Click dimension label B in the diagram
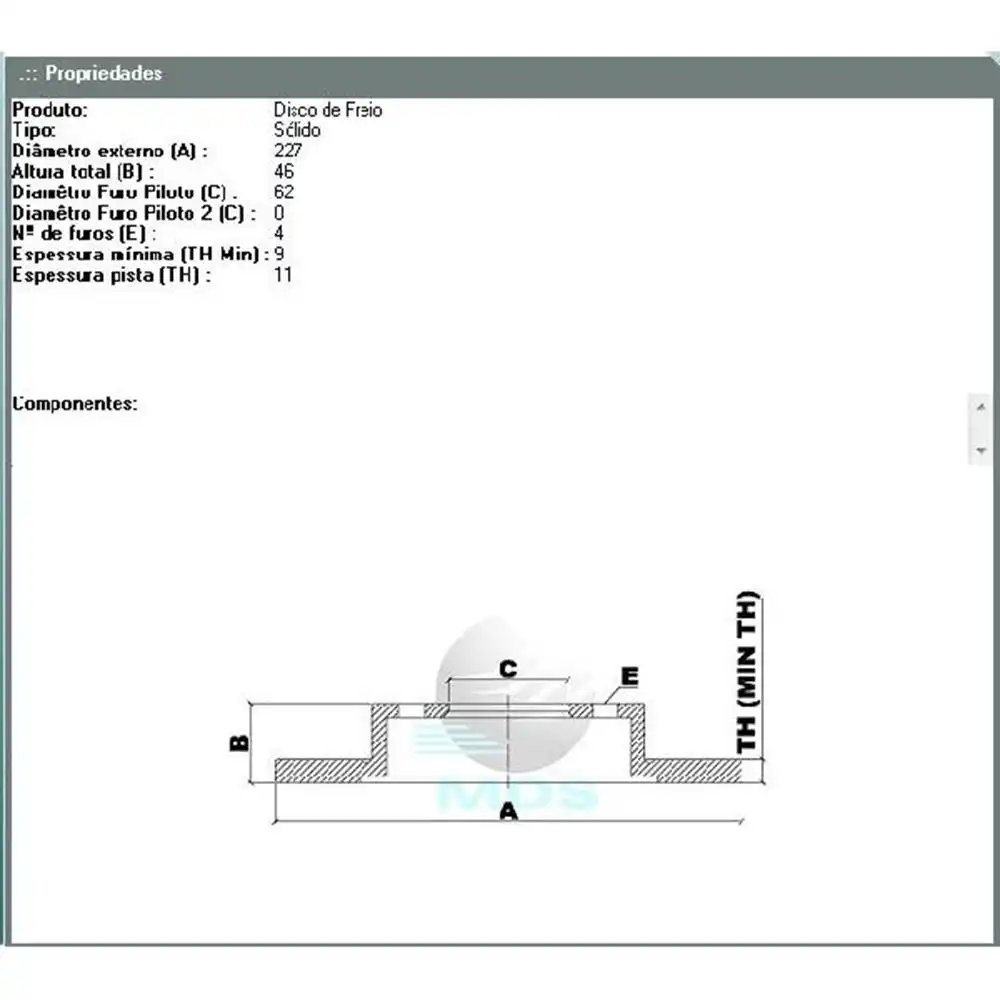The width and height of the screenshot is (1000, 1000). click(x=240, y=743)
